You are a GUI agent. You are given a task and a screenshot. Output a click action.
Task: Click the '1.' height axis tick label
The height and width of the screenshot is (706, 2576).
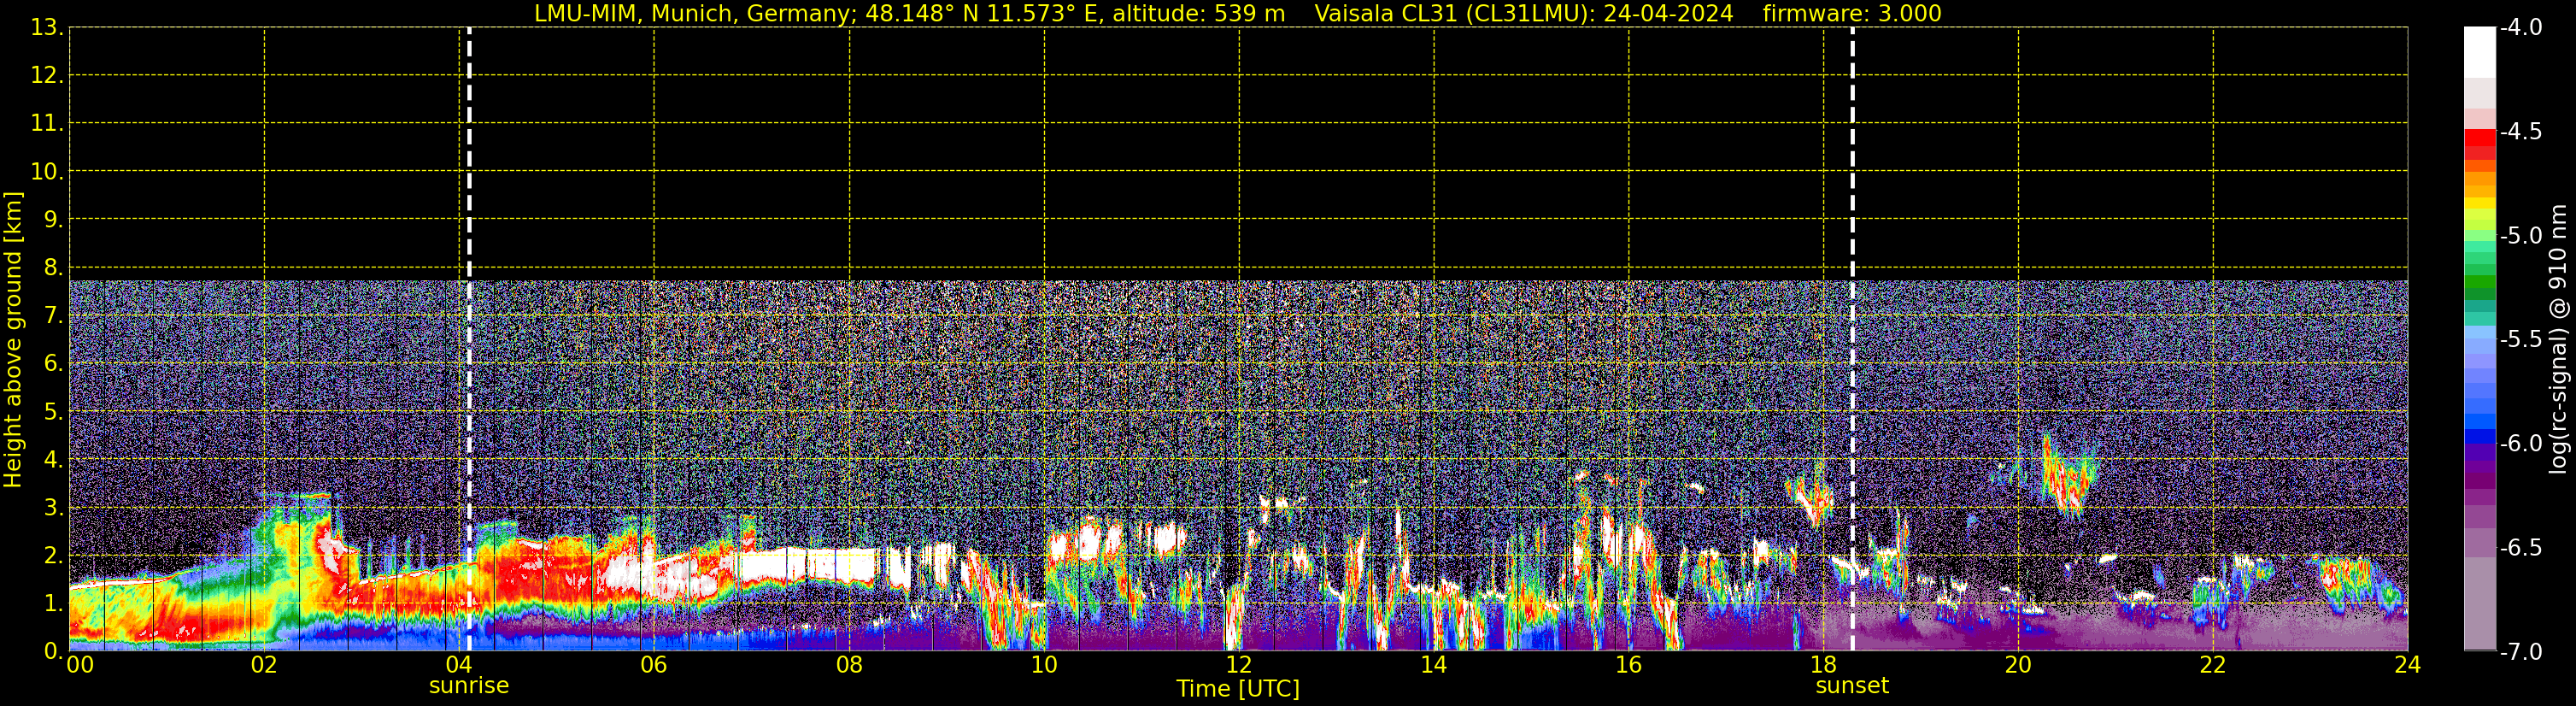(53, 603)
